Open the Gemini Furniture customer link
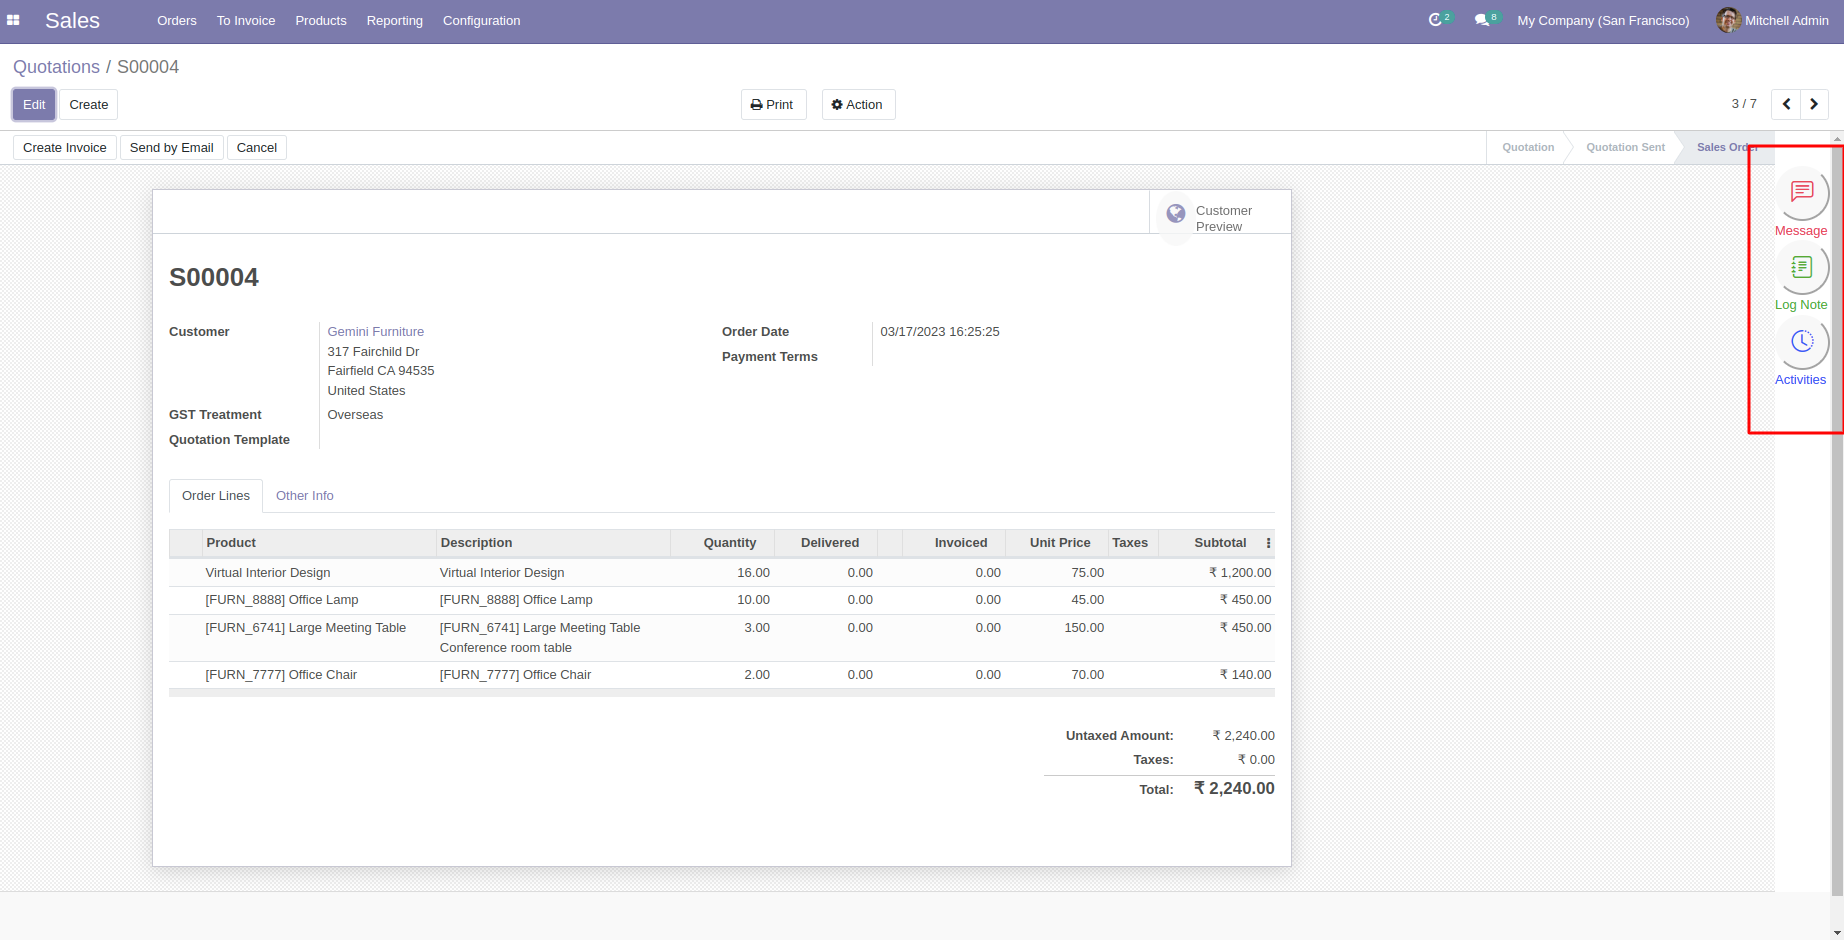 pos(376,332)
